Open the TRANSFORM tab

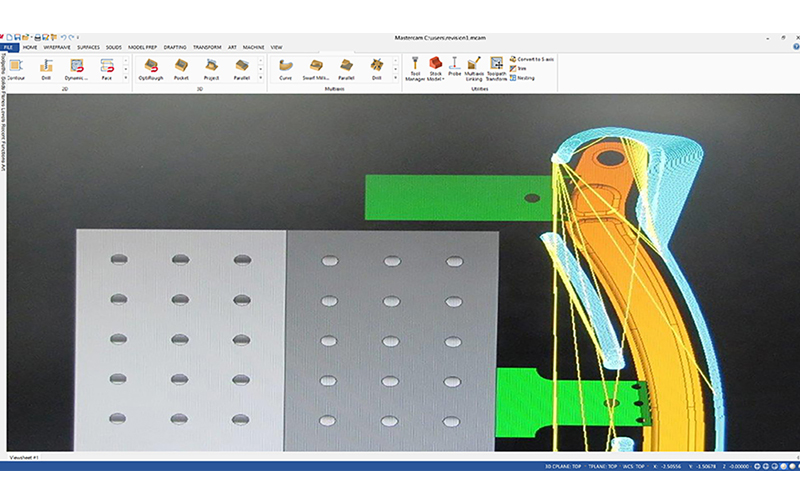[207, 47]
